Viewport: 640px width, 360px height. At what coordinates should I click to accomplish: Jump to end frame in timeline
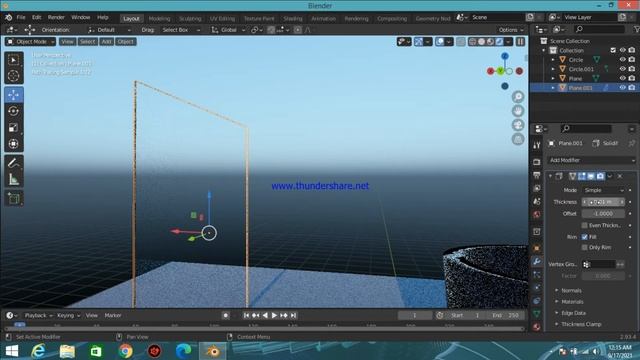coord(293,316)
